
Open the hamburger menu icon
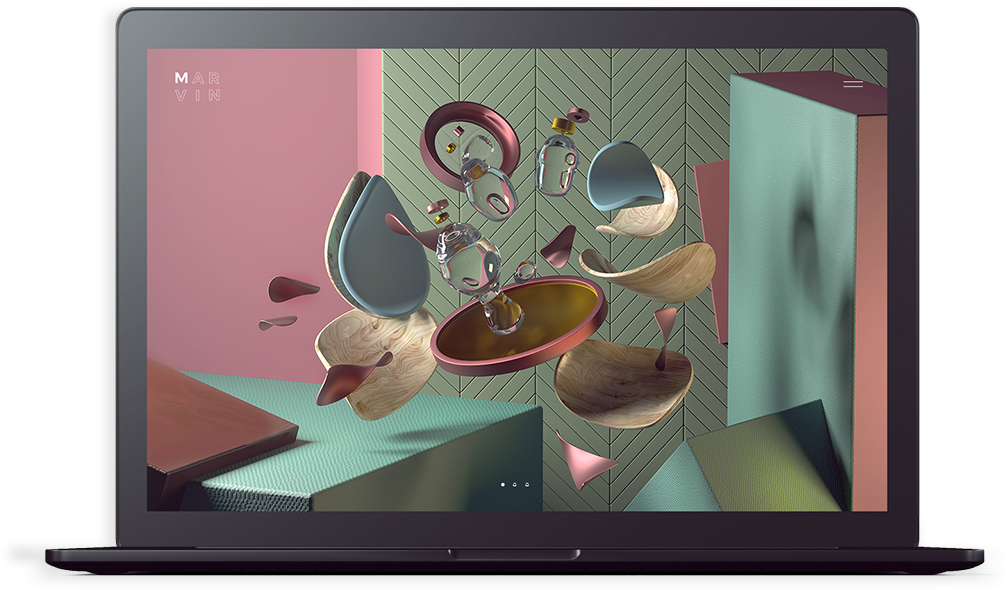pyautogui.click(x=852, y=85)
